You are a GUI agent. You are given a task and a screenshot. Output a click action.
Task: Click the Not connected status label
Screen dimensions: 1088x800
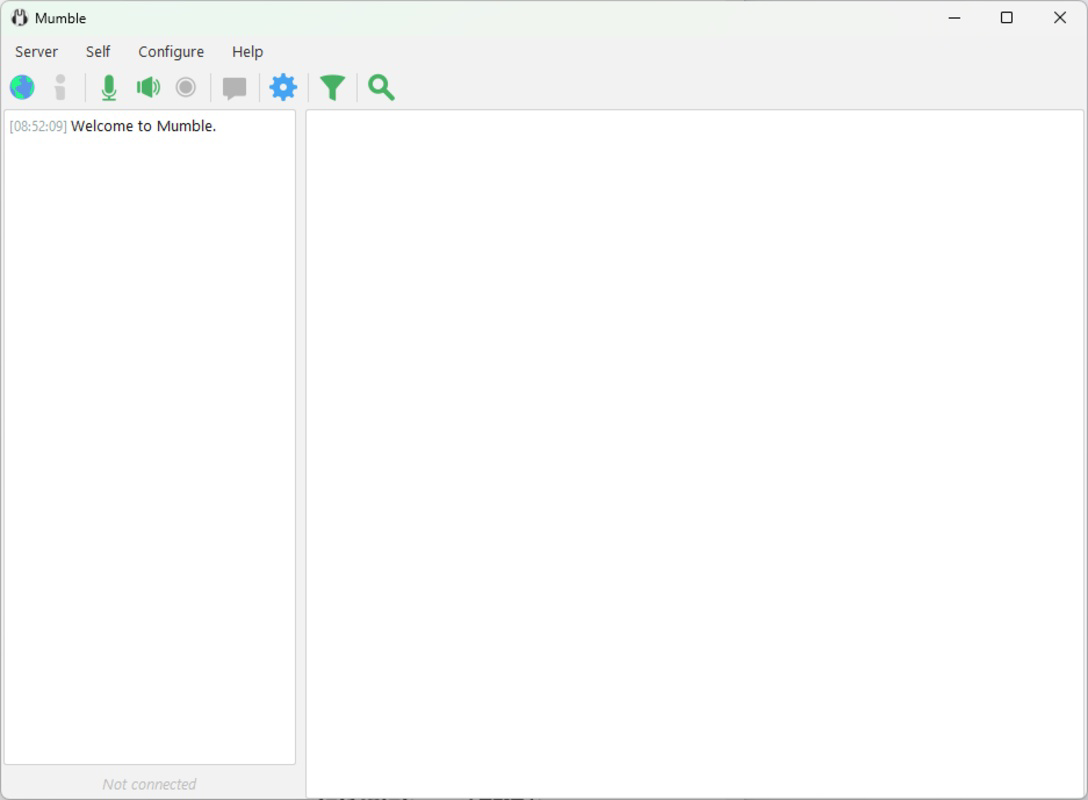(x=148, y=784)
